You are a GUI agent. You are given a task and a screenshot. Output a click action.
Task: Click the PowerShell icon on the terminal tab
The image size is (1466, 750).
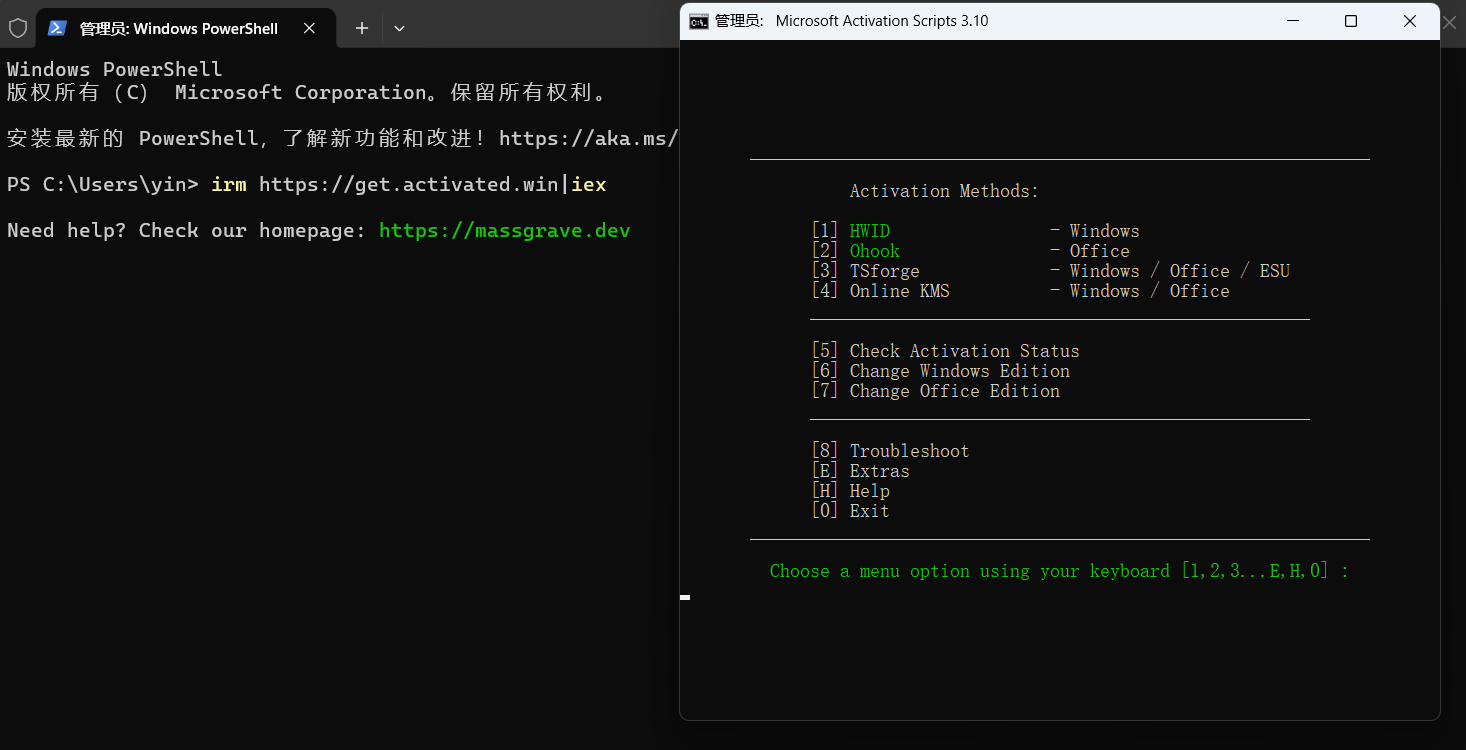(57, 28)
